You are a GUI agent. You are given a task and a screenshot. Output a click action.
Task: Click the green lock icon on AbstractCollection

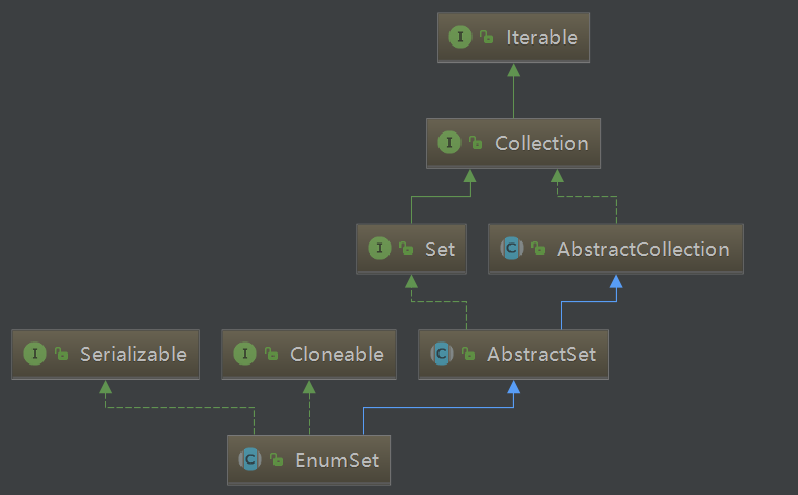tap(538, 249)
